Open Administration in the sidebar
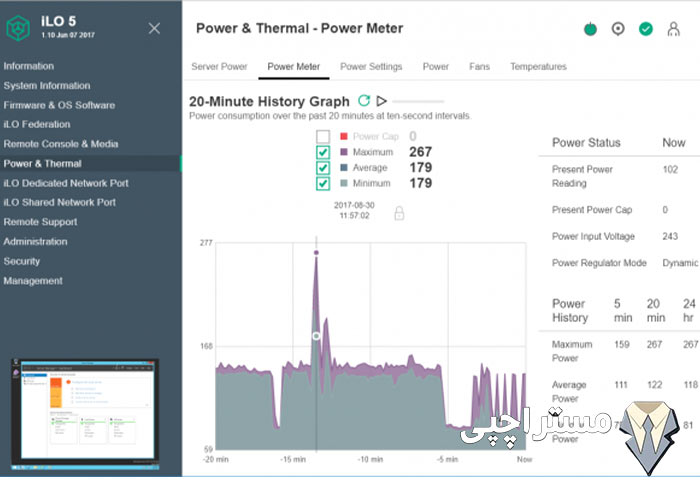The height and width of the screenshot is (500, 700). (35, 242)
